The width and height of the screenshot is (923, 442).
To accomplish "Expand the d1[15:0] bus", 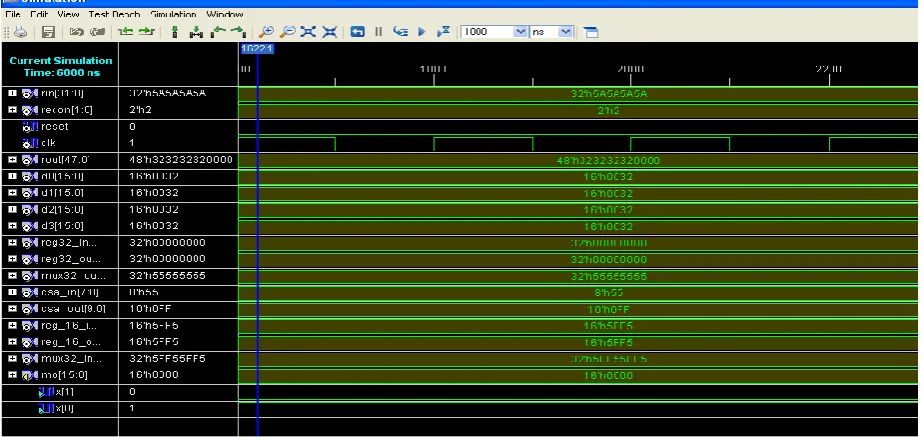I will click(x=12, y=192).
